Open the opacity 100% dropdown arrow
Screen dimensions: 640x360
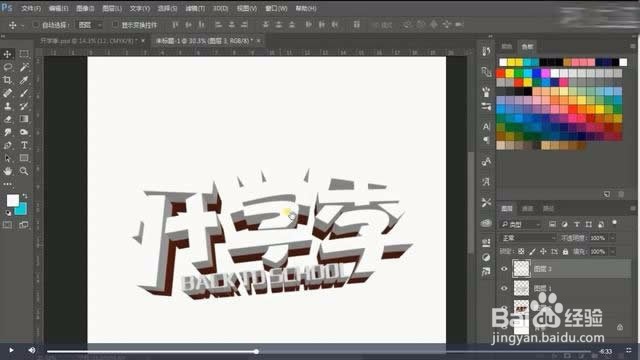[x=613, y=238]
